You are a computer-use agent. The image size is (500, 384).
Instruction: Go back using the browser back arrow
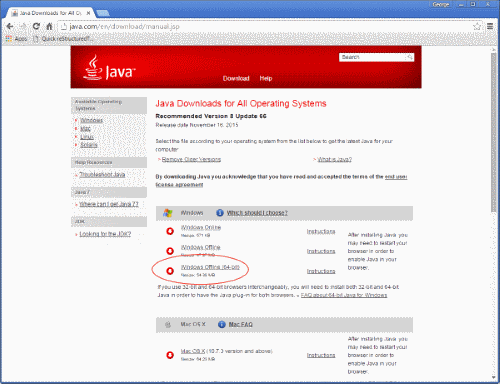point(10,26)
